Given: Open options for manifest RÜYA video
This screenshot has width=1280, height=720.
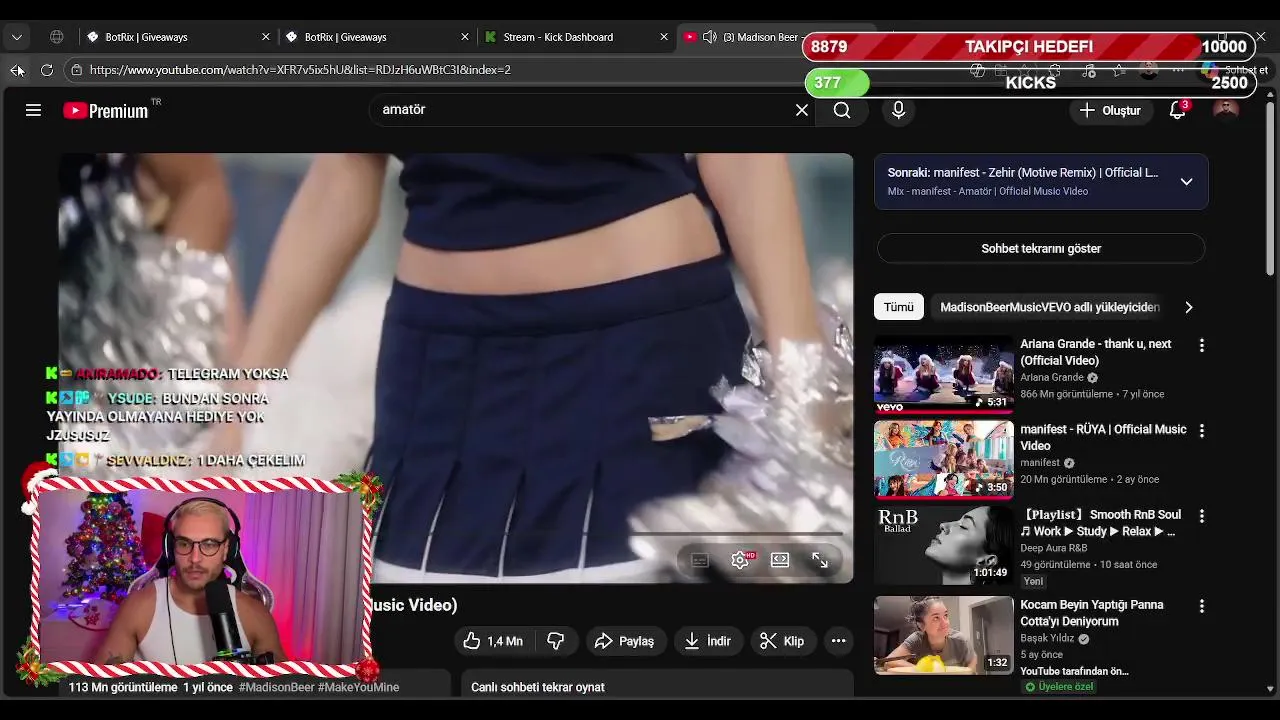Looking at the screenshot, I should coord(1202,430).
